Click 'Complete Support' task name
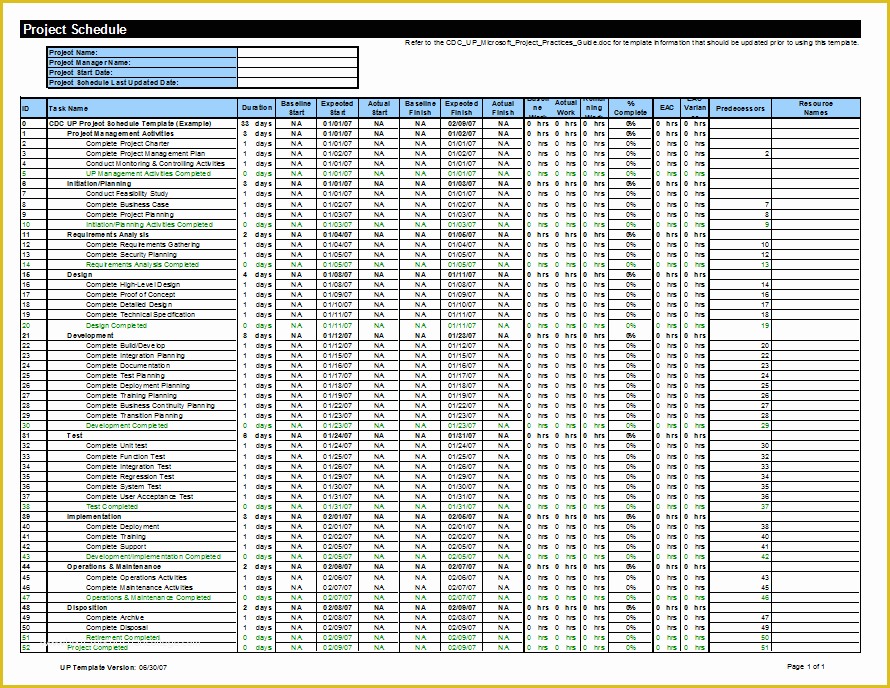This screenshot has height=688, width=890. (116, 547)
